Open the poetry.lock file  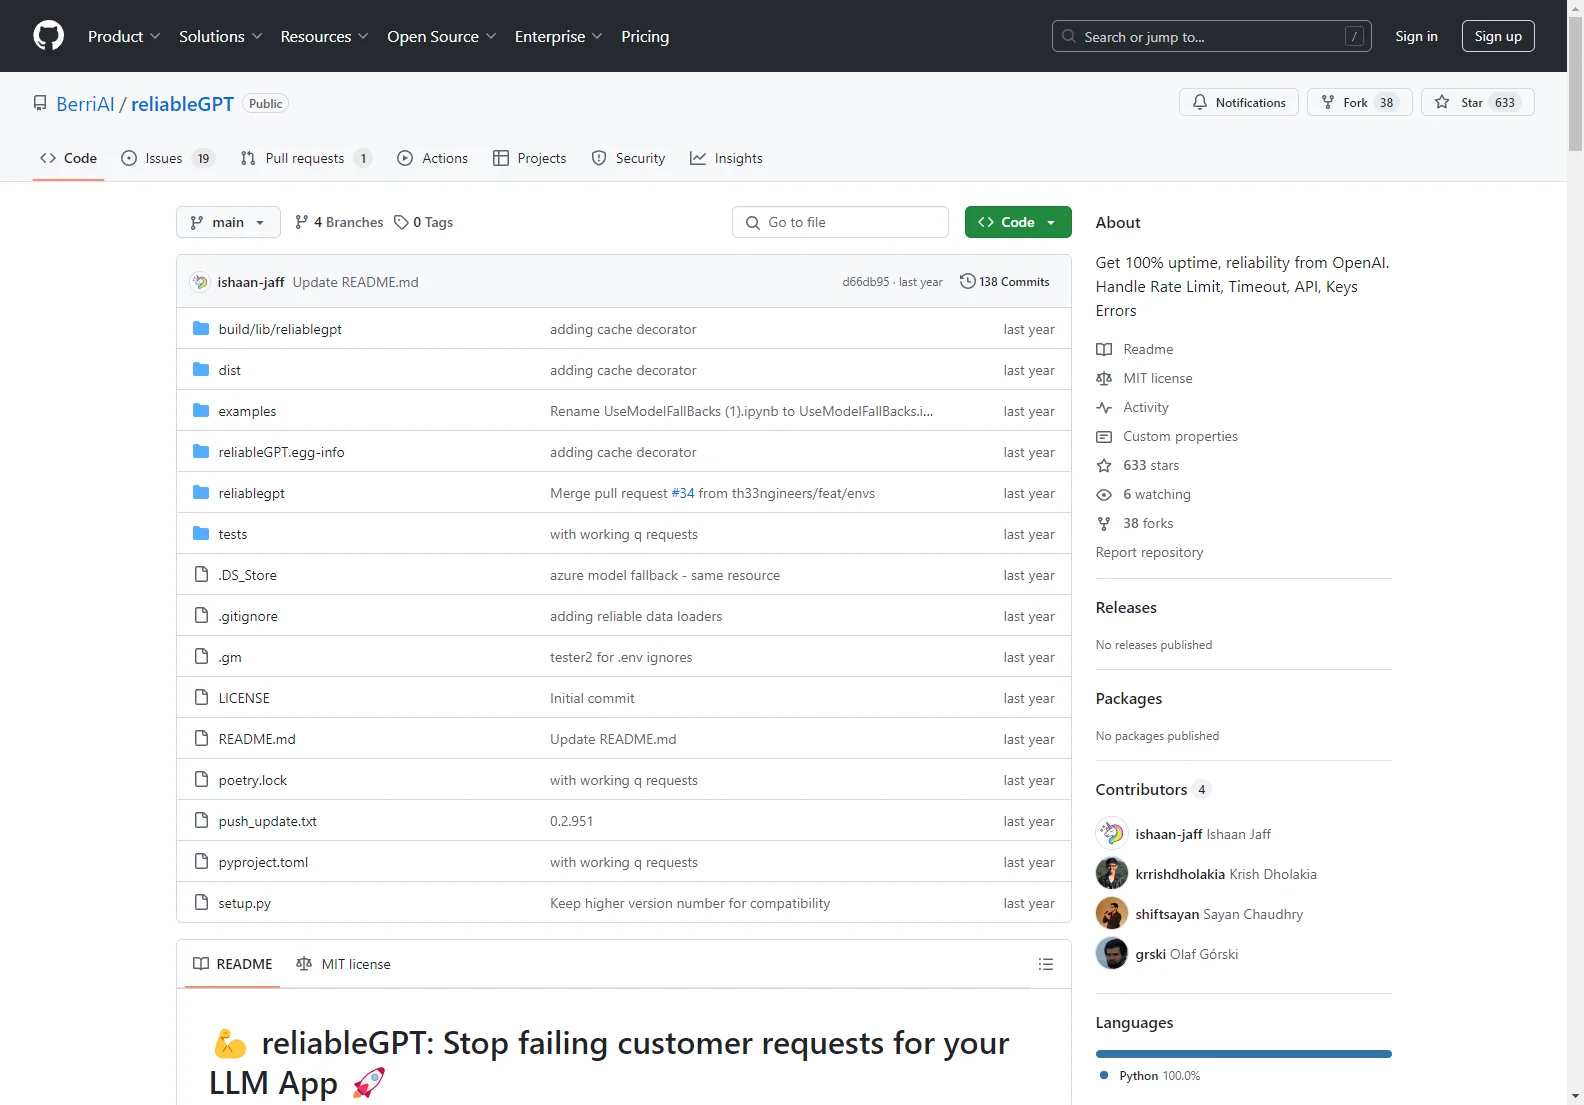click(x=252, y=780)
